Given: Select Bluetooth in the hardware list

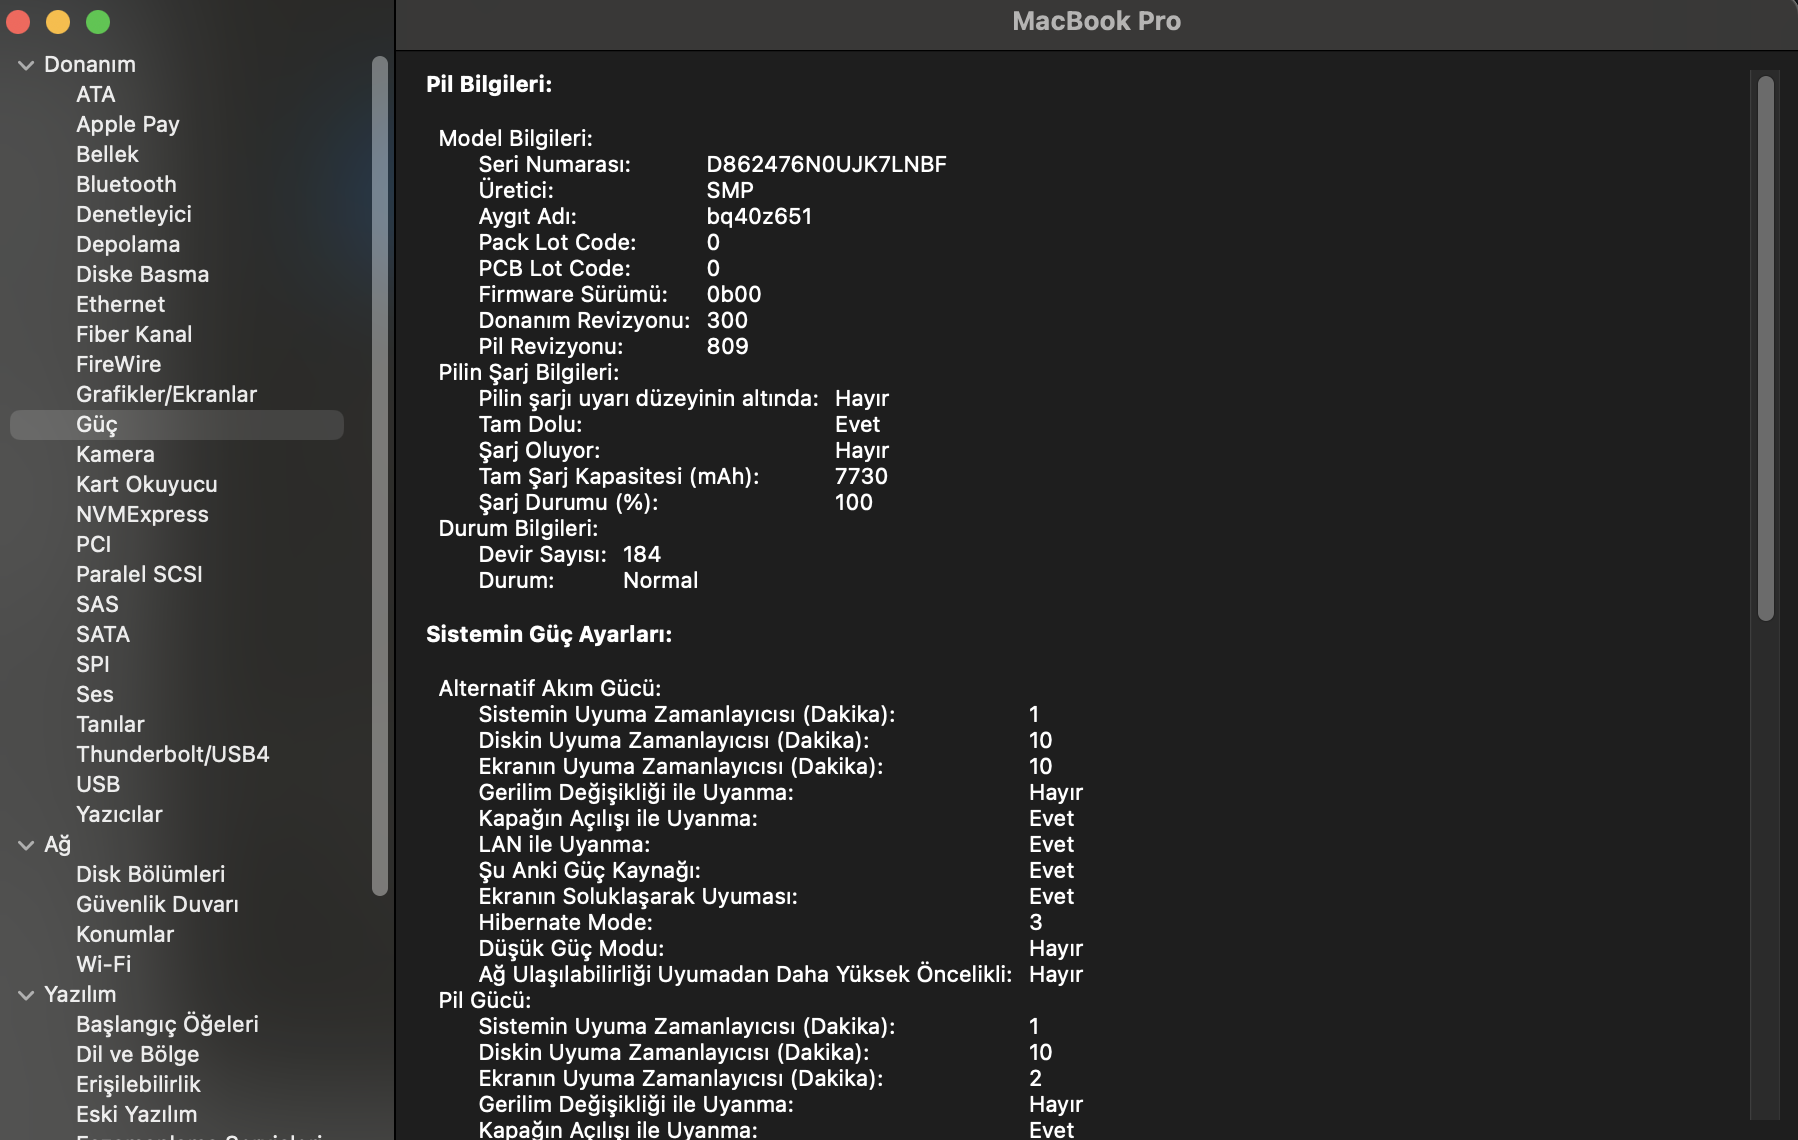Looking at the screenshot, I should tap(126, 184).
